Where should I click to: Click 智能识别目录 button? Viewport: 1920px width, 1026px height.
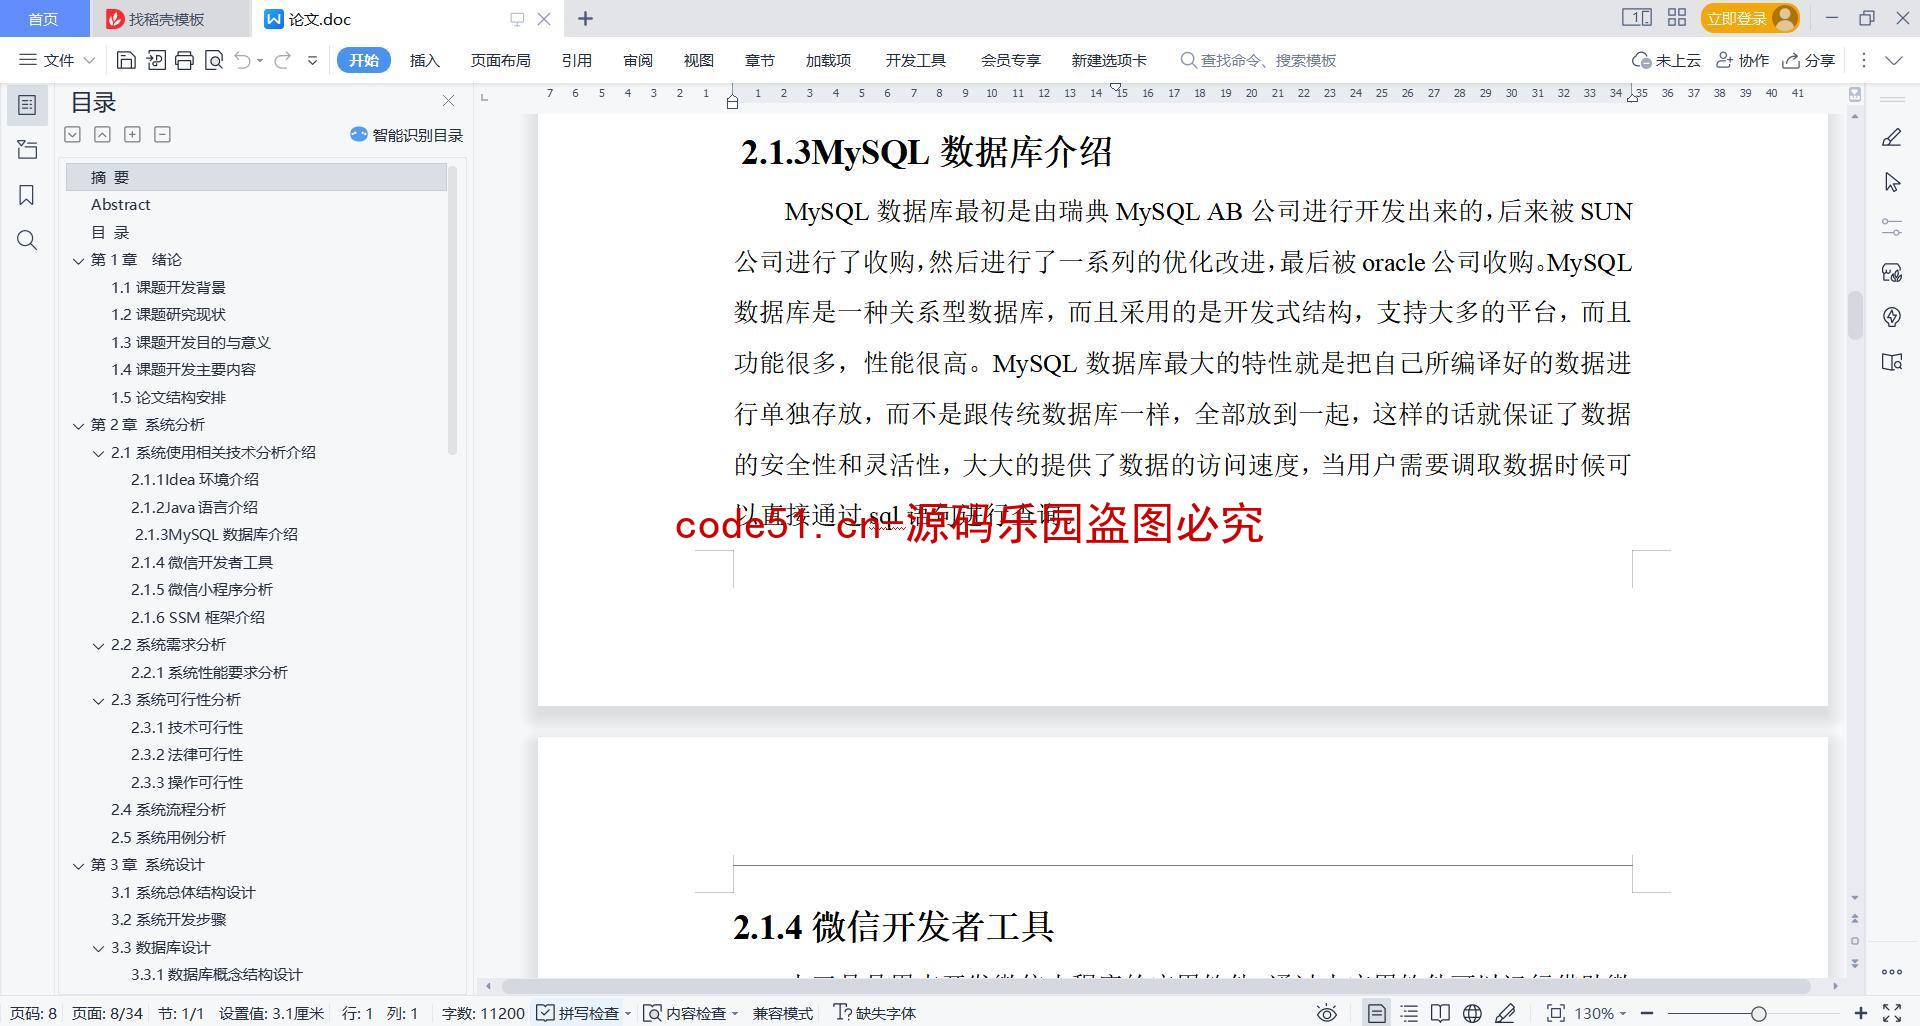[406, 135]
